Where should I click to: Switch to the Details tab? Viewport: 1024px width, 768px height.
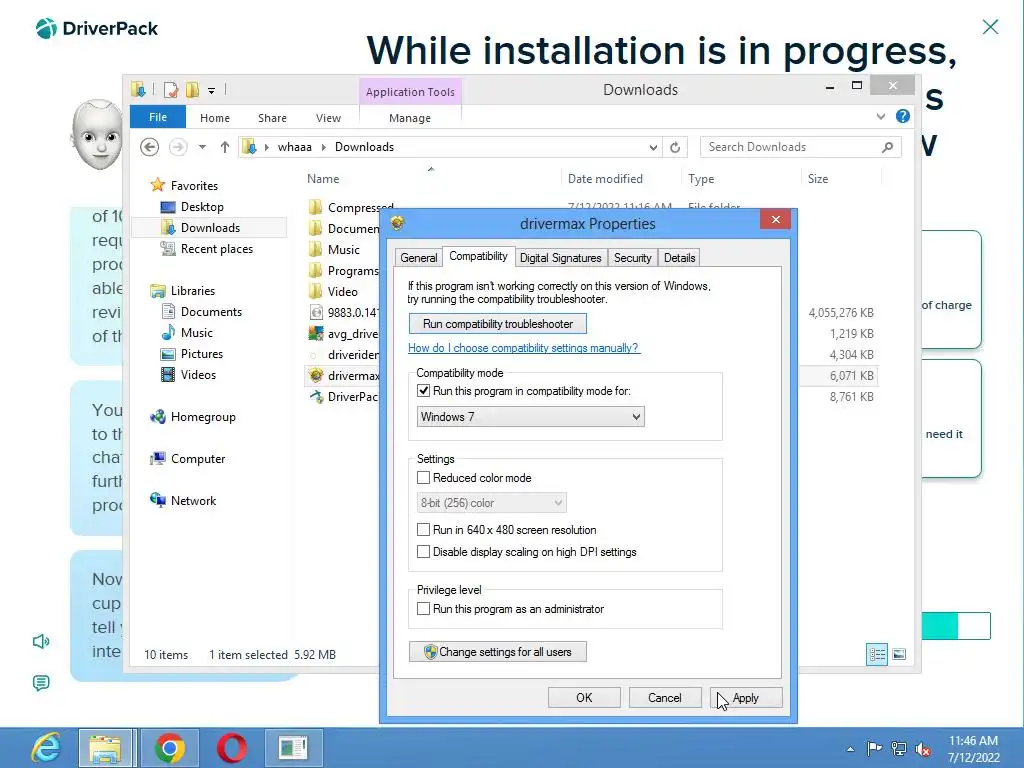tap(679, 258)
